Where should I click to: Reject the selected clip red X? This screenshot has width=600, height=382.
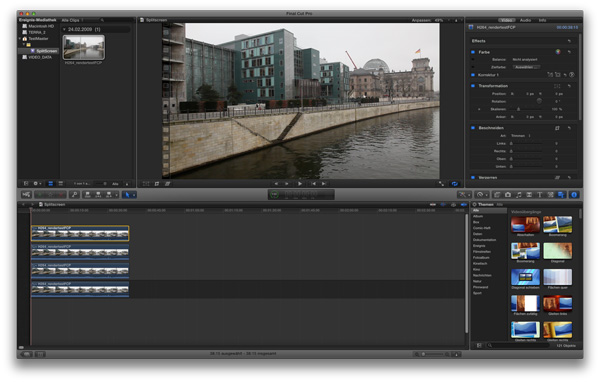[x=60, y=195]
